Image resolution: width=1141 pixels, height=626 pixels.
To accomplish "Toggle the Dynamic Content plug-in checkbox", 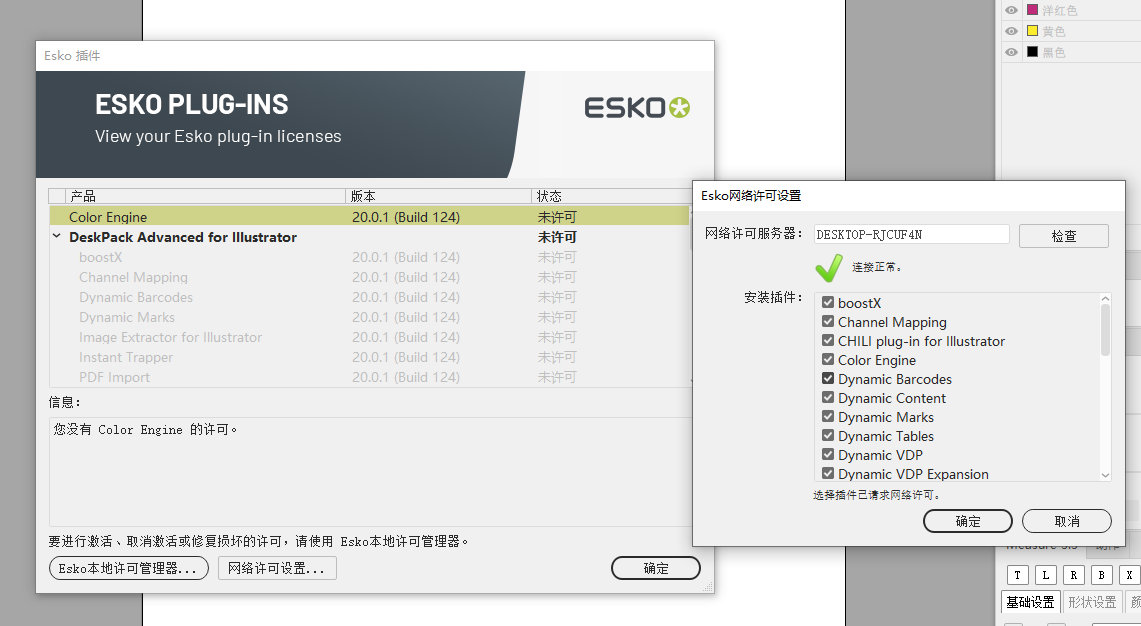I will (828, 397).
